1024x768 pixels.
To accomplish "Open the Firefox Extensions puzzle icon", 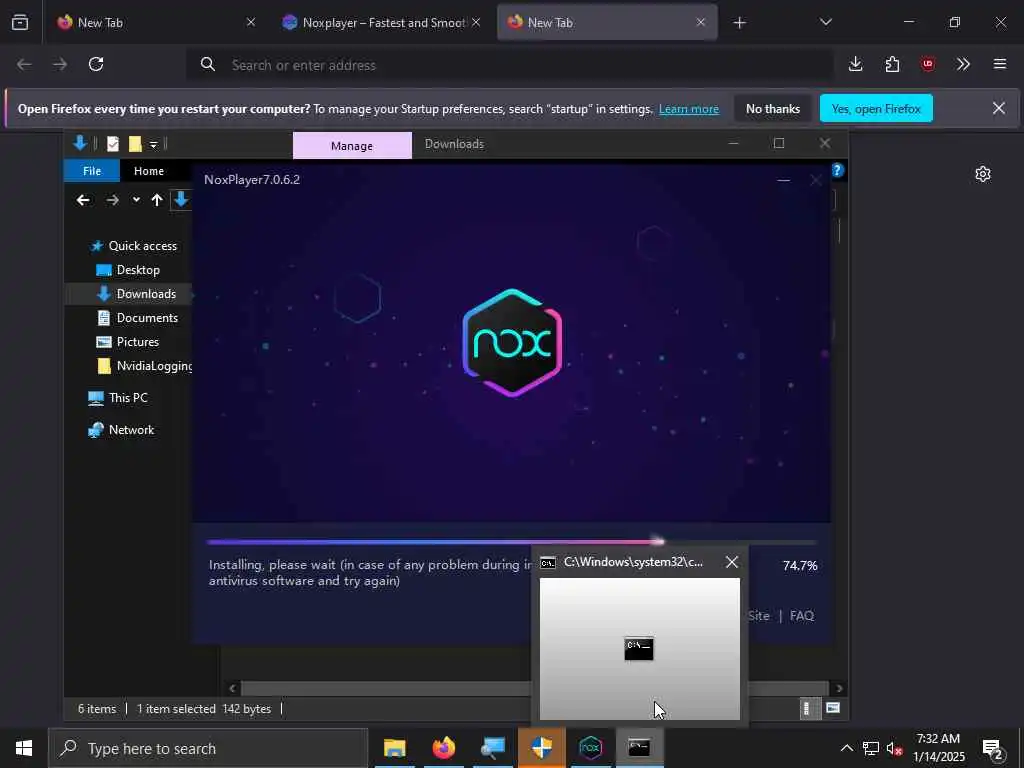I will [892, 64].
